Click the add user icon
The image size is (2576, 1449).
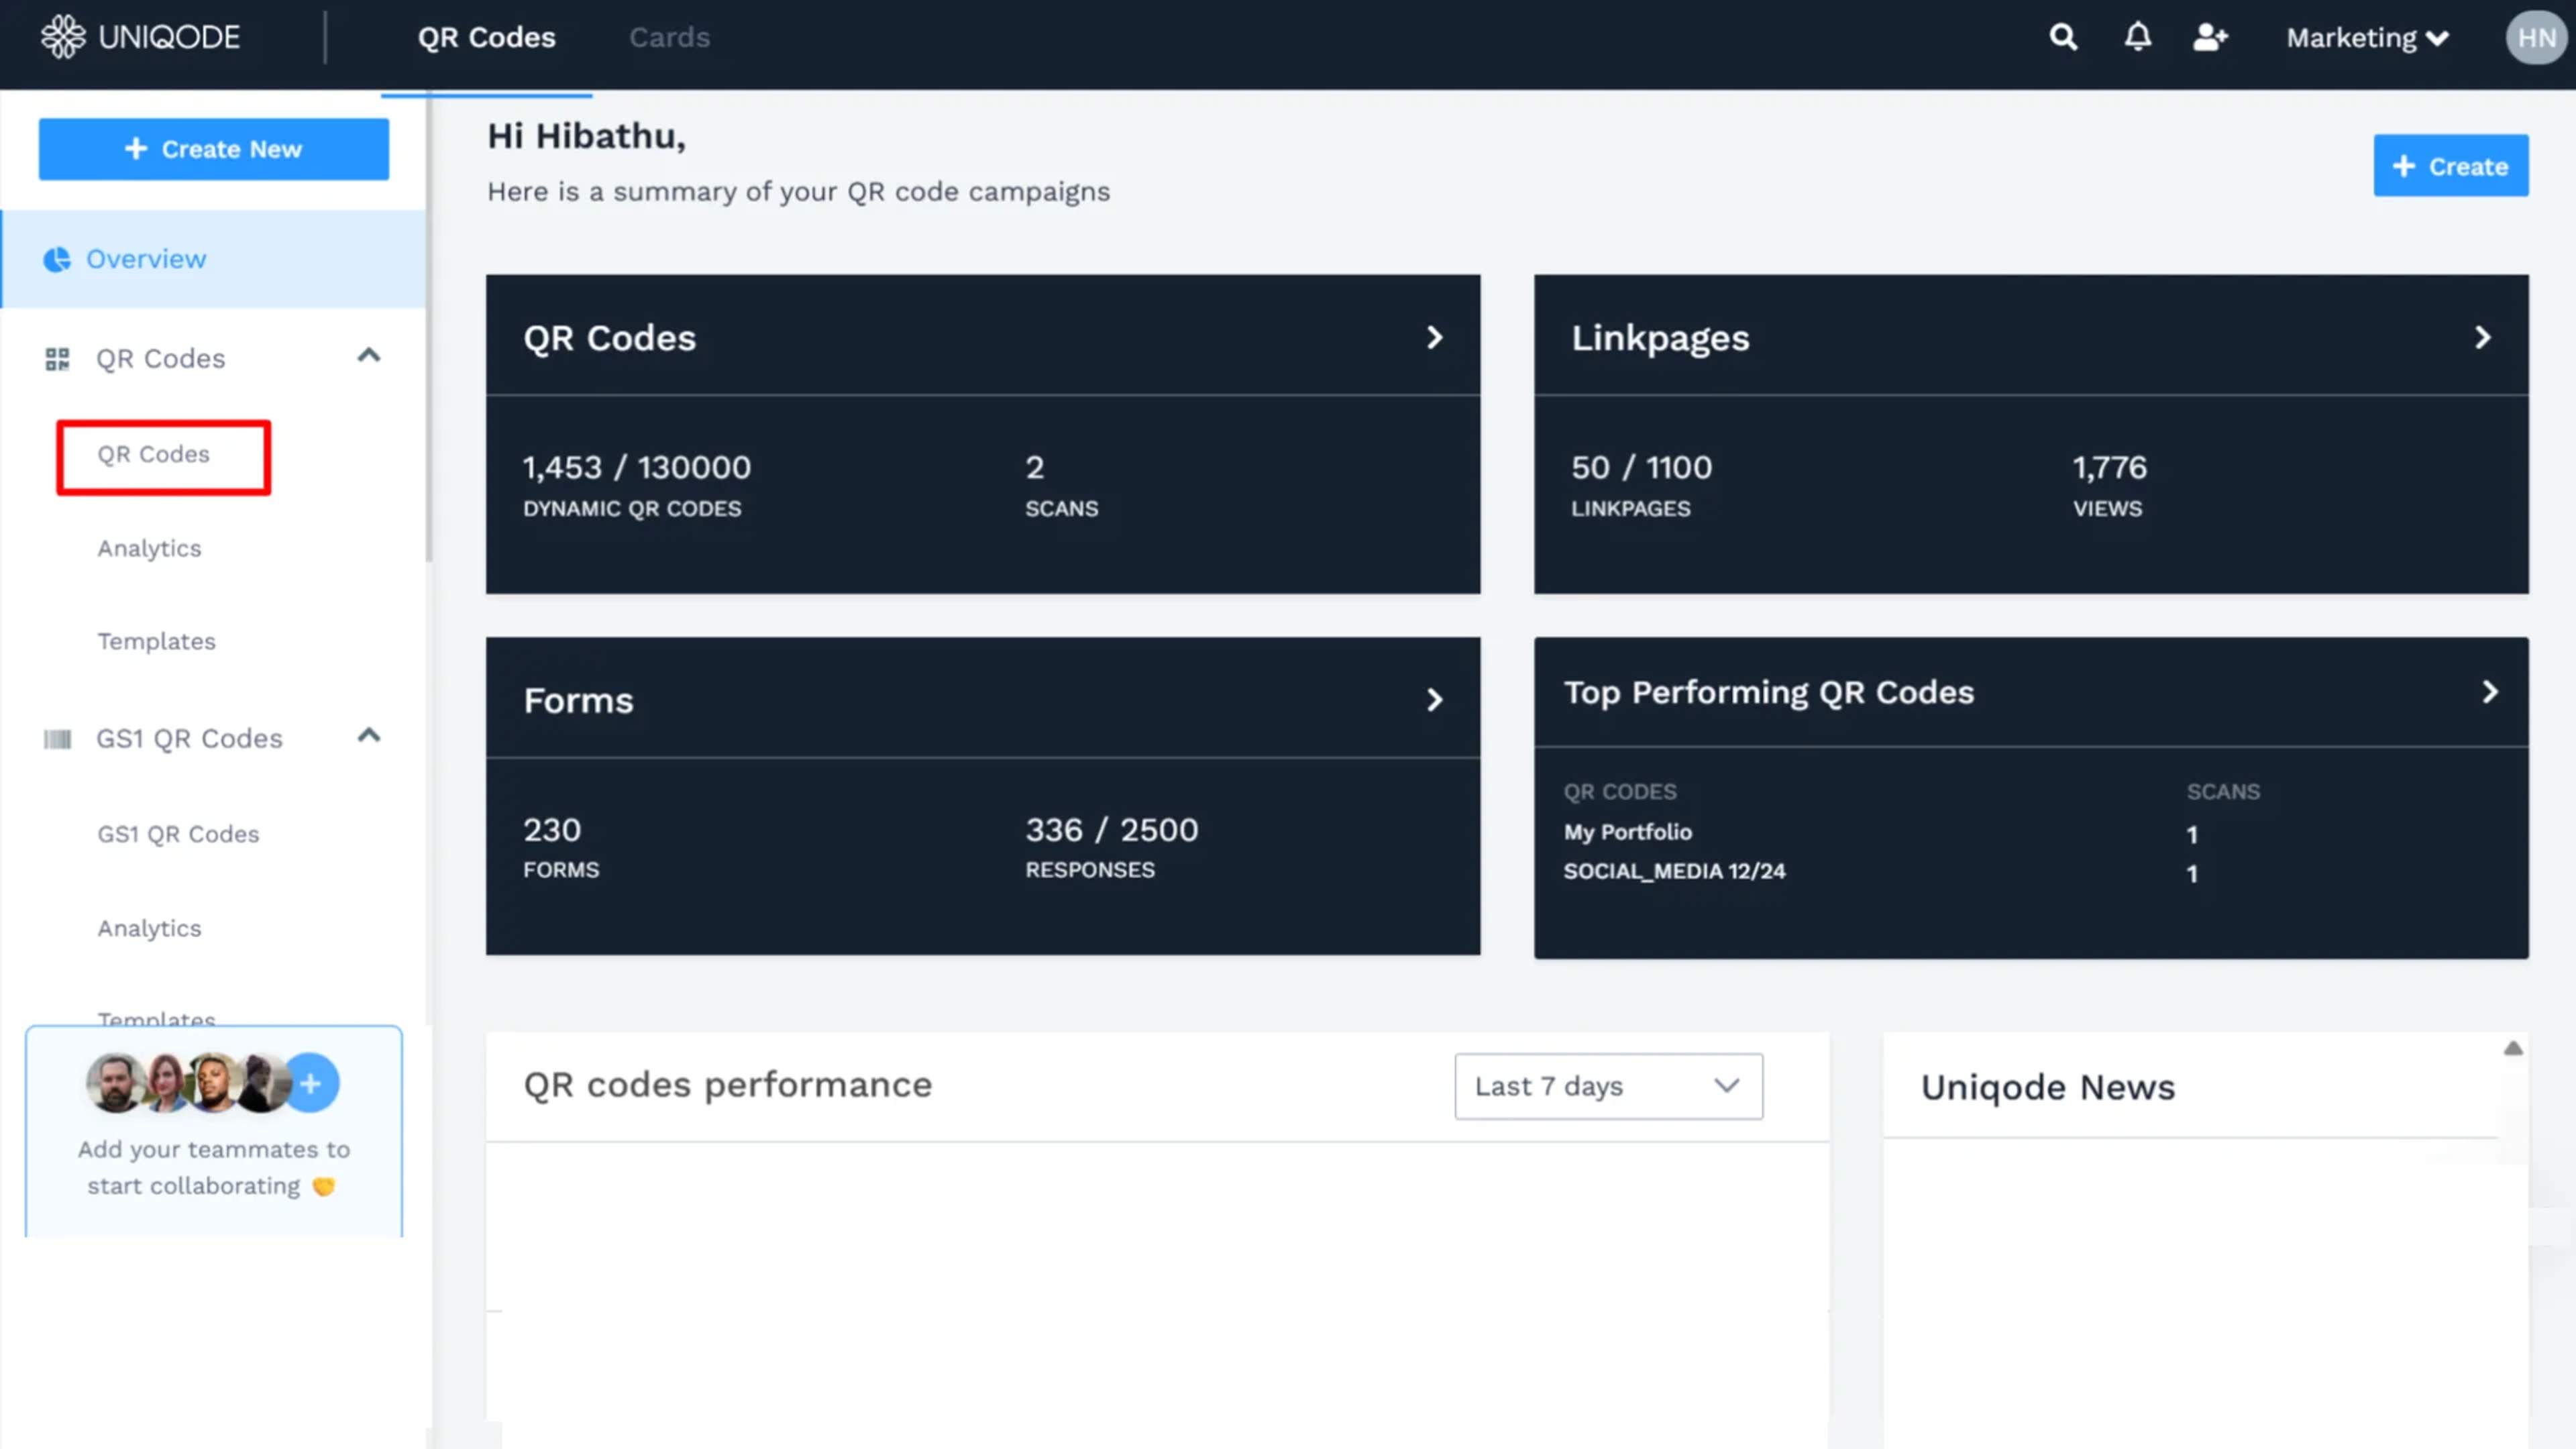(x=2210, y=37)
